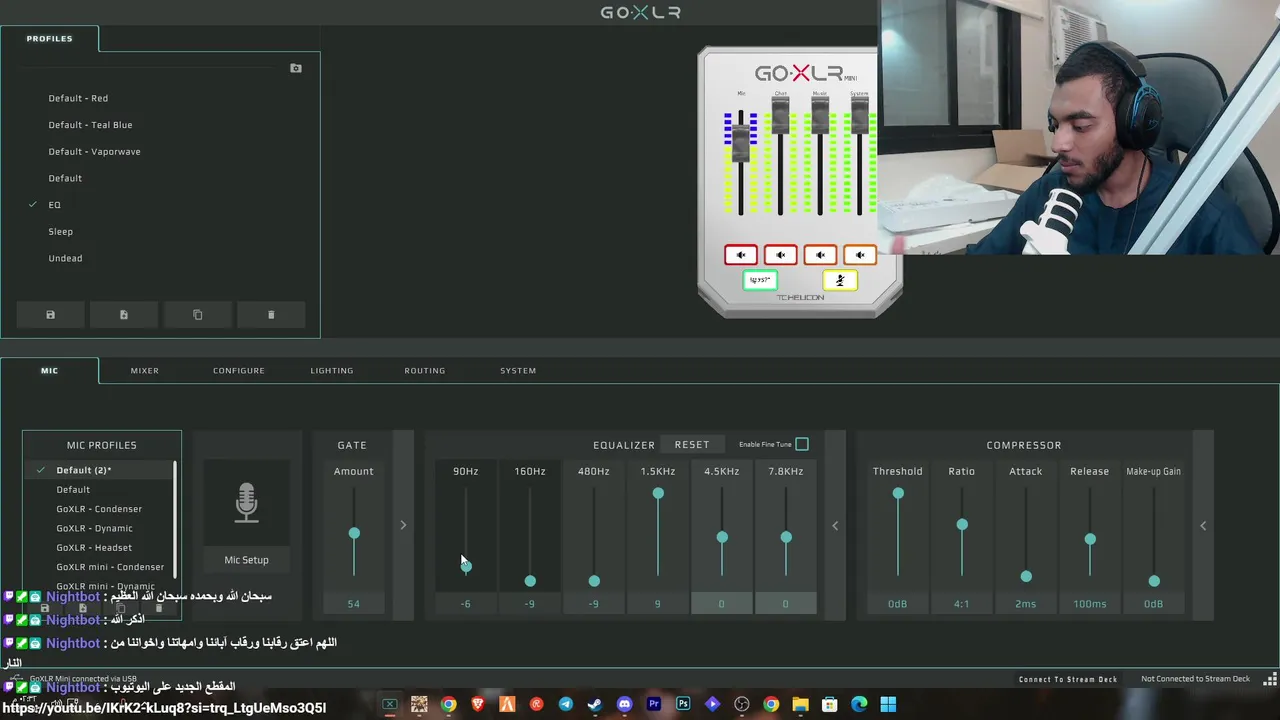Open Microsoft Store from the taskbar
This screenshot has height=720, width=1280.
pyautogui.click(x=830, y=704)
